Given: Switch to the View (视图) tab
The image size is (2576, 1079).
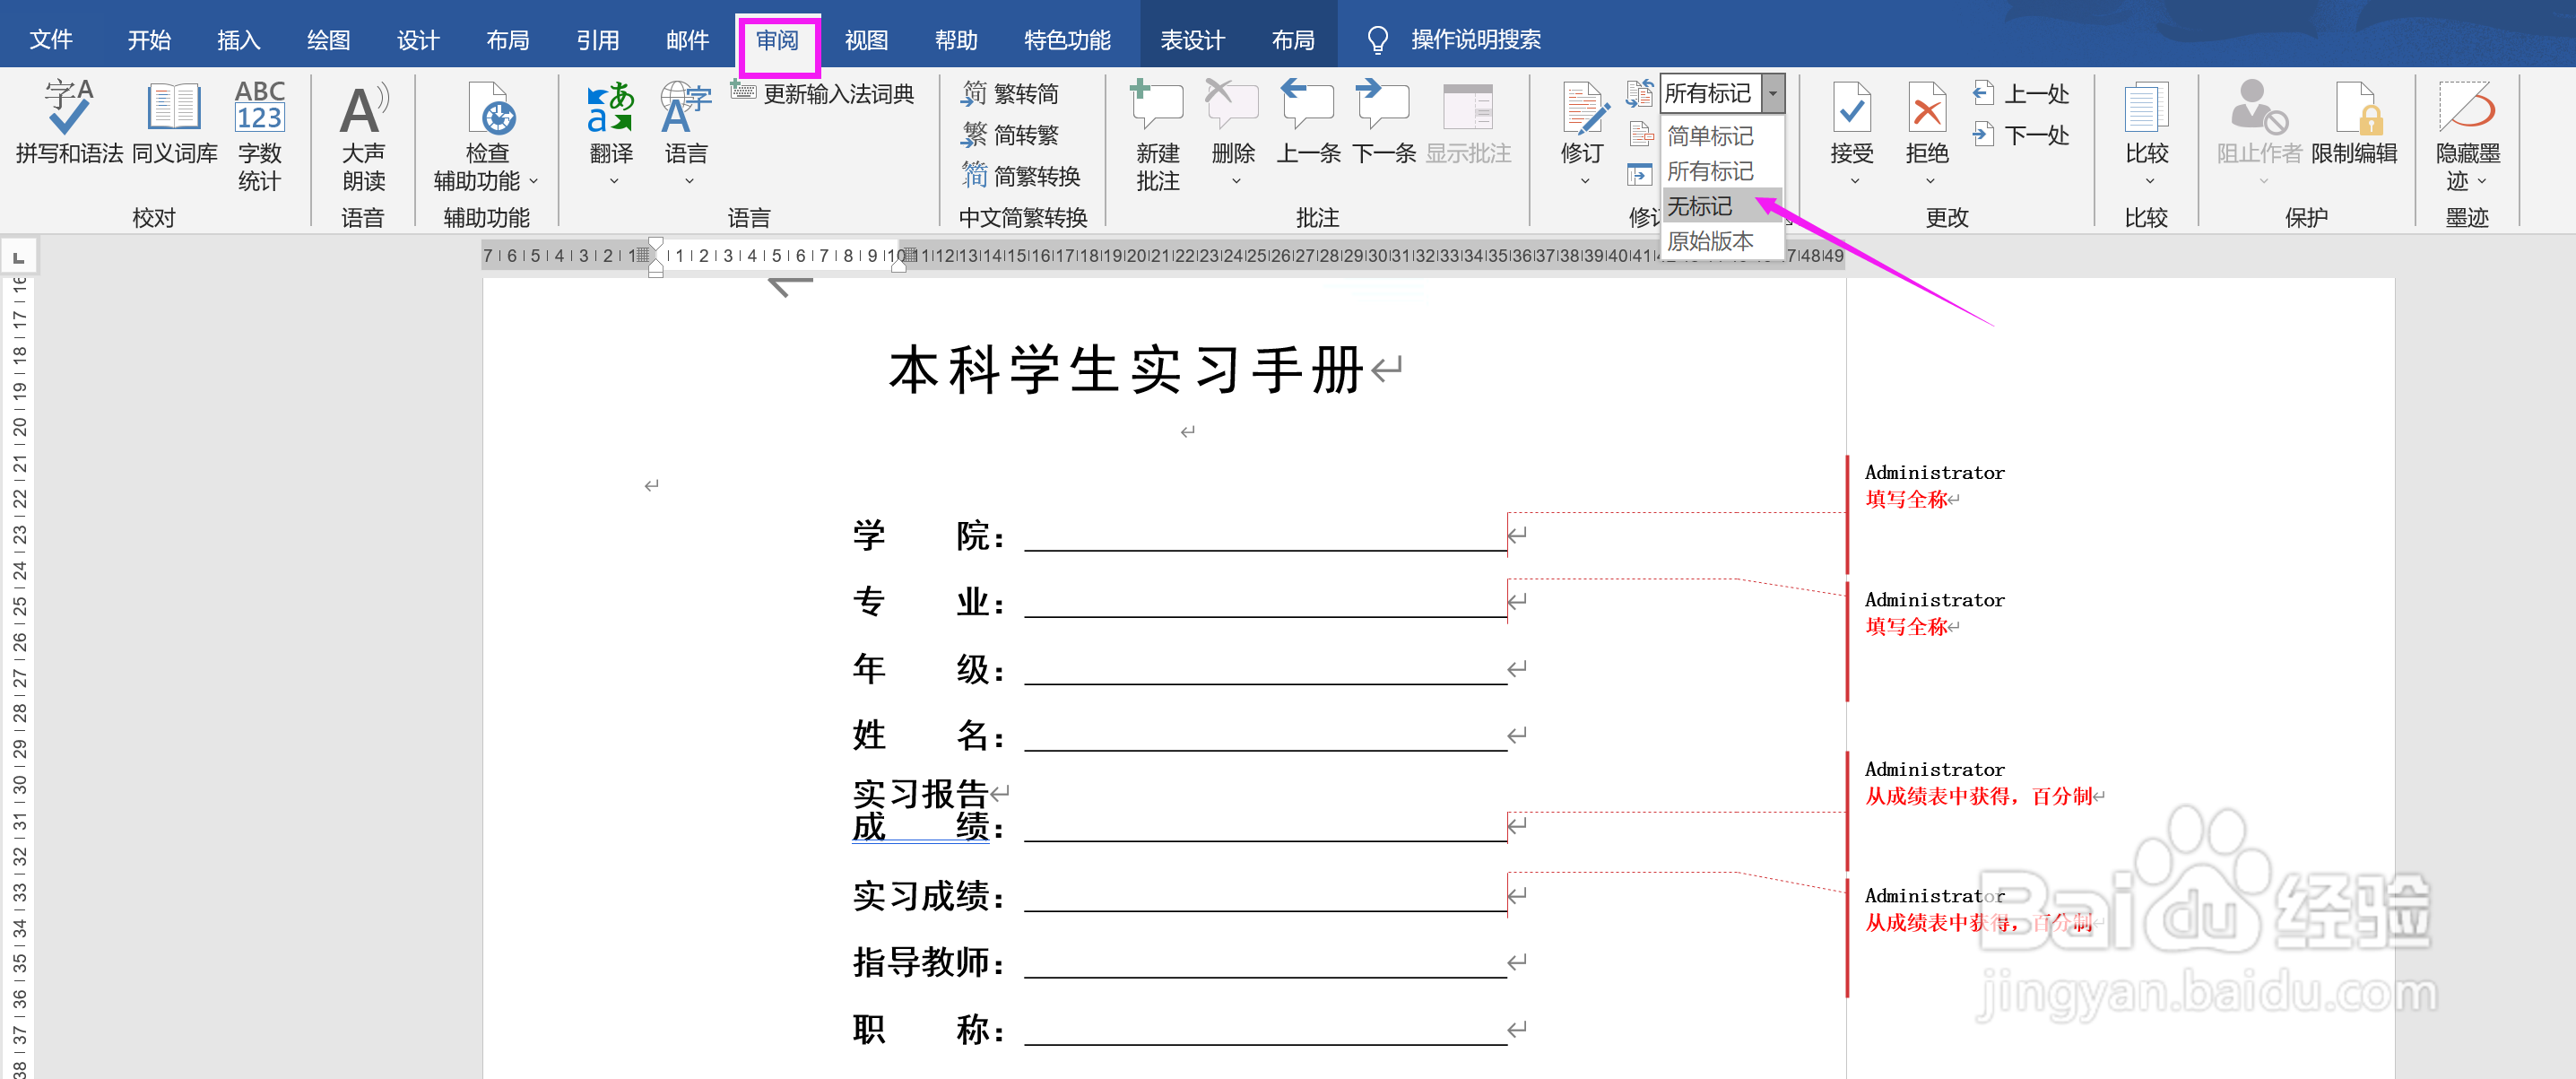Looking at the screenshot, I should pyautogui.click(x=866, y=40).
